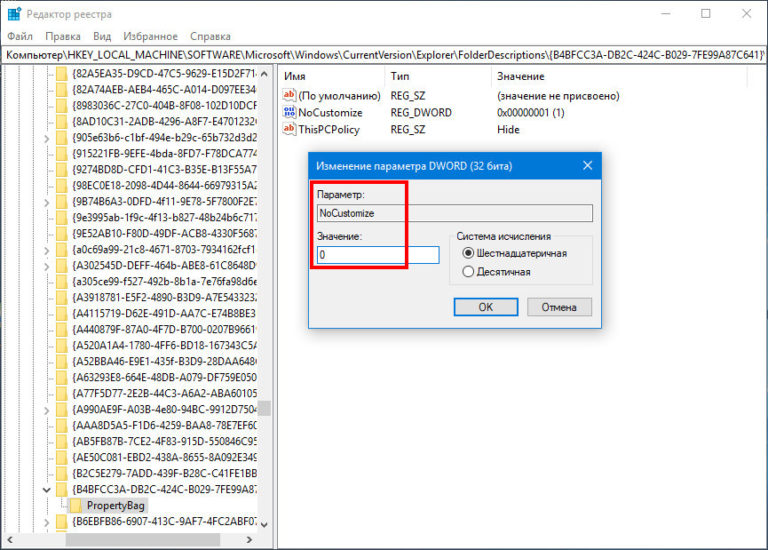Open the Файл menu
This screenshot has height=550, width=768.
tap(19, 35)
